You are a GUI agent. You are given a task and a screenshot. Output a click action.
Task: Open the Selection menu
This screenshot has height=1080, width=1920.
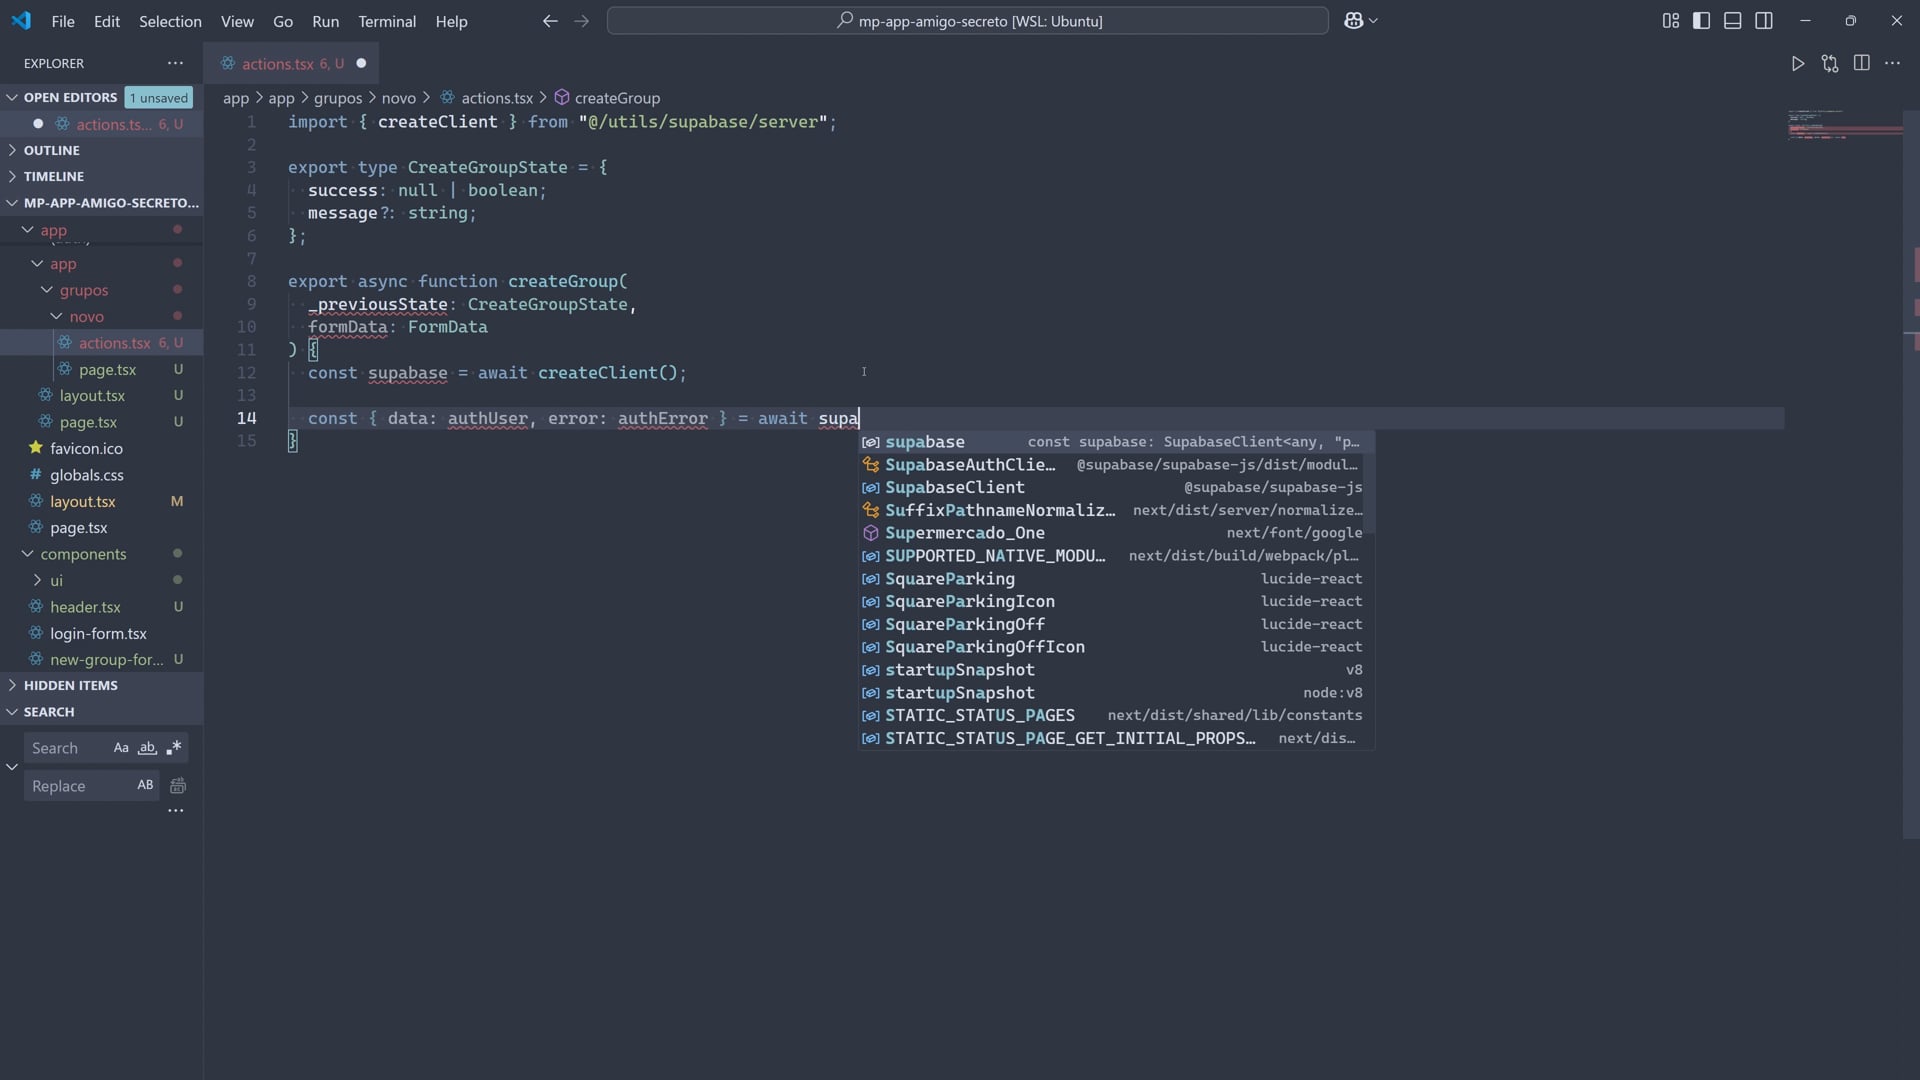point(170,21)
